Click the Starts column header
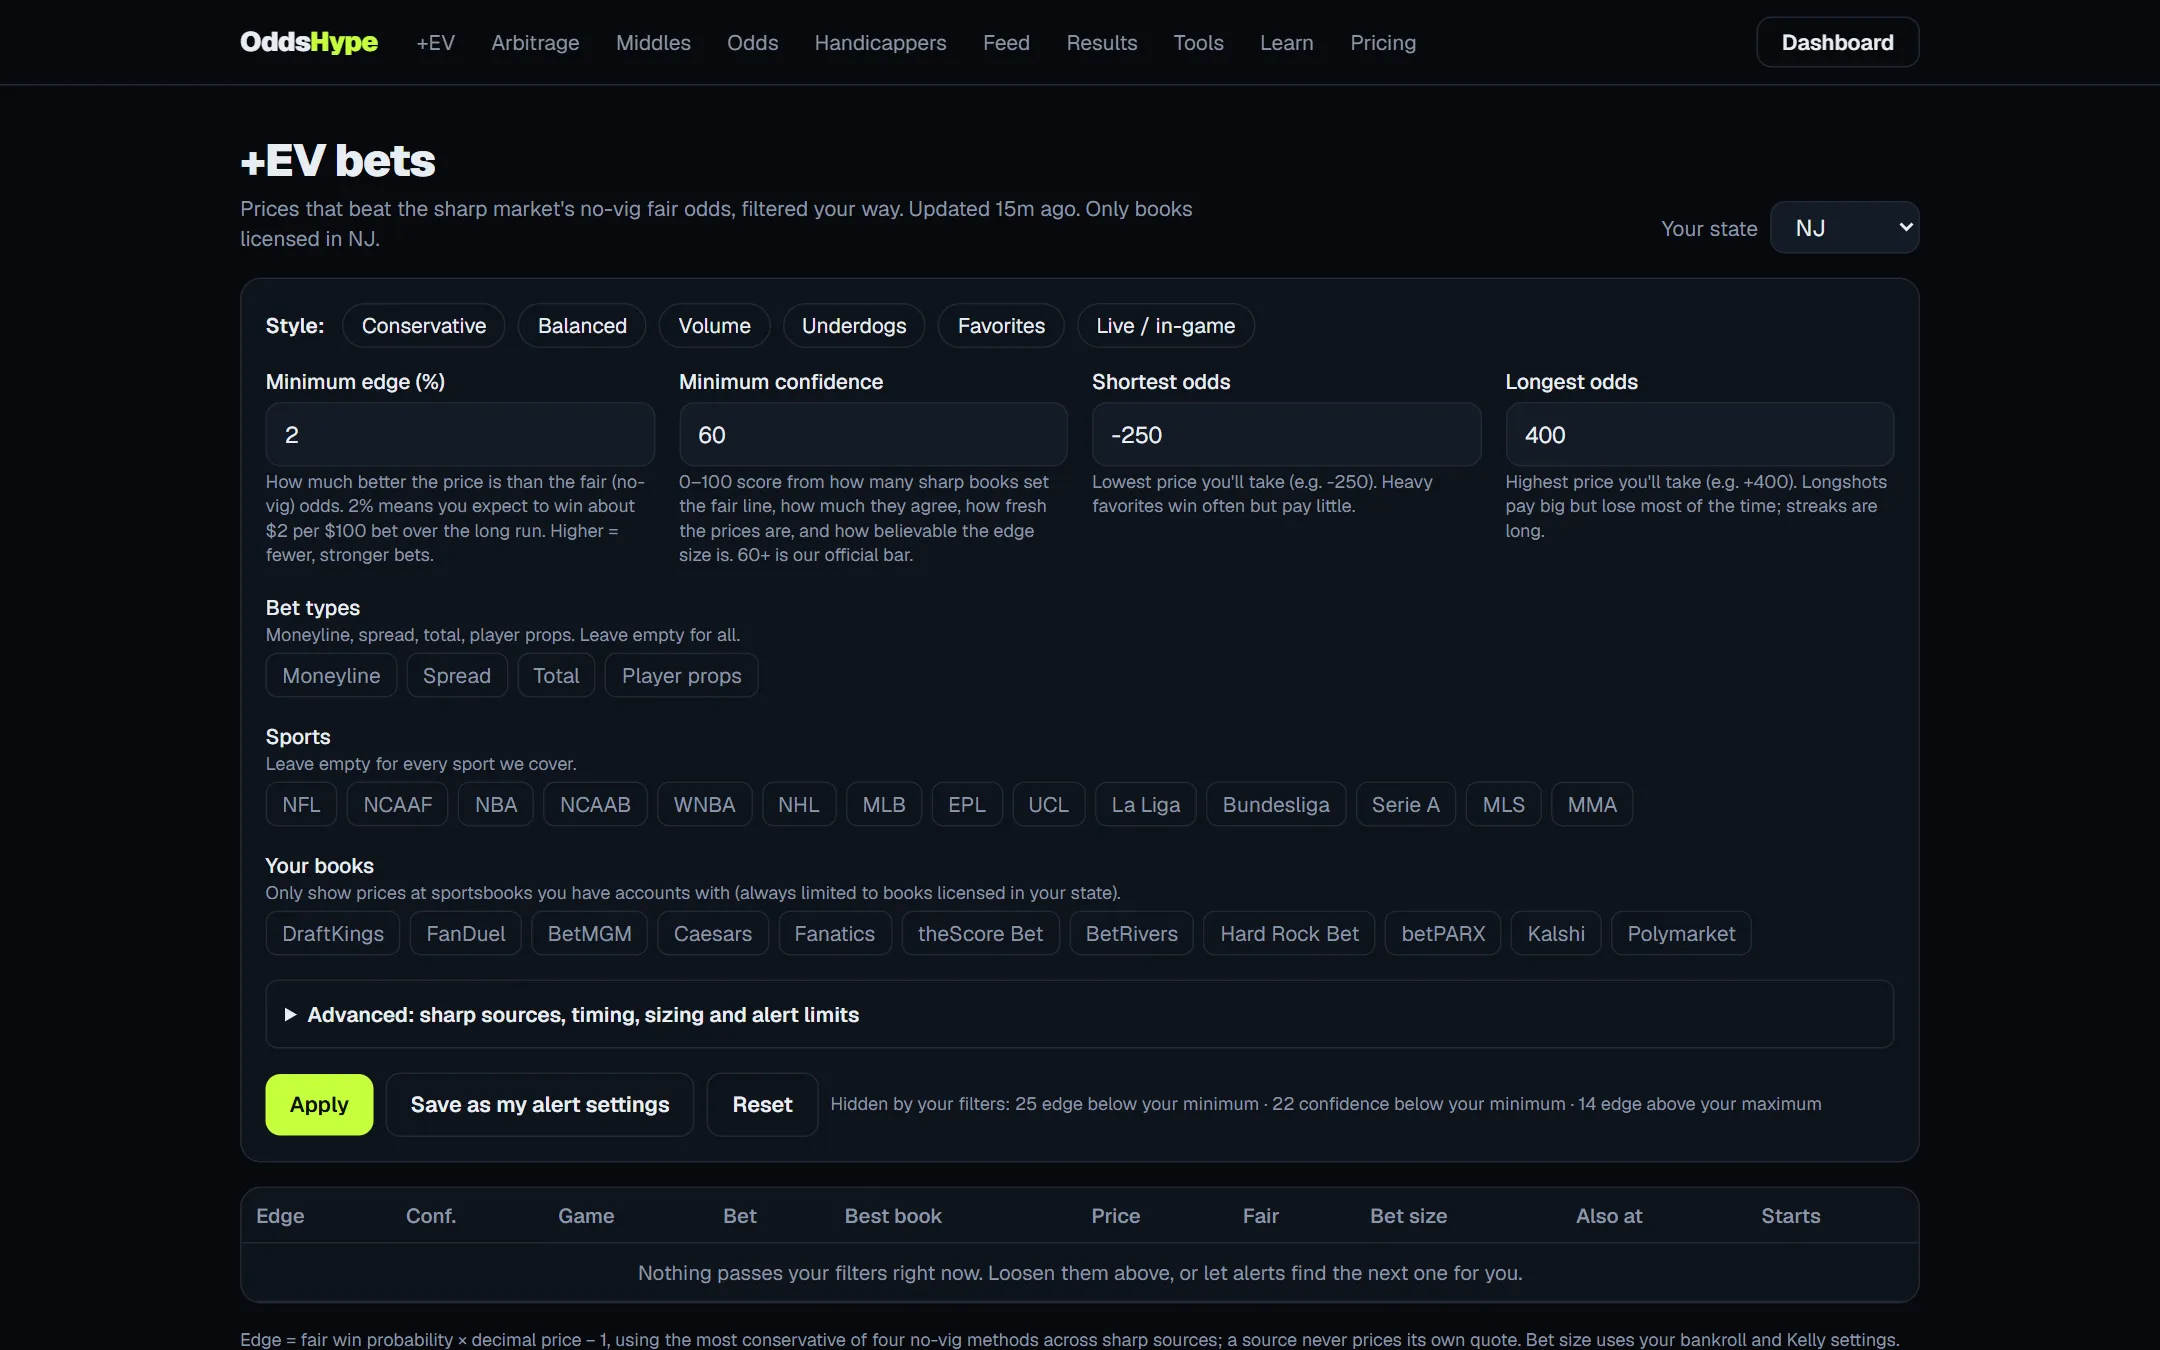 click(1790, 1215)
